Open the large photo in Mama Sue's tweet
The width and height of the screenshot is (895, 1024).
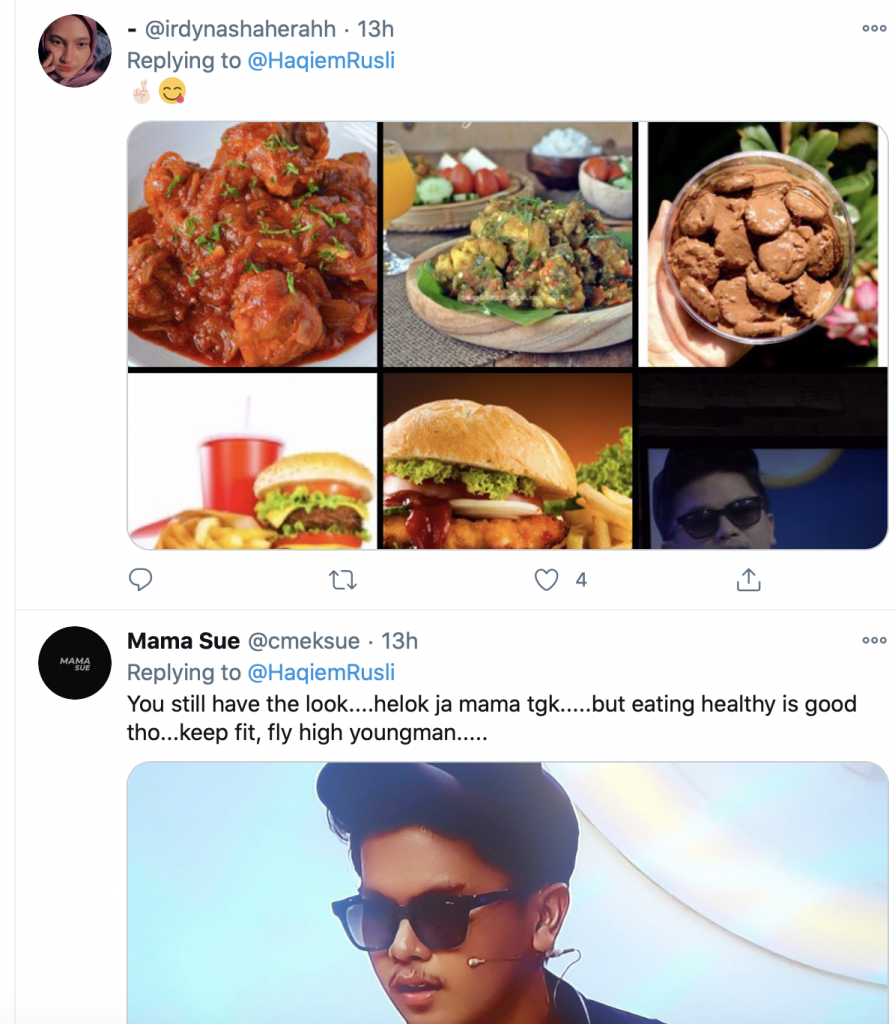pos(508,892)
